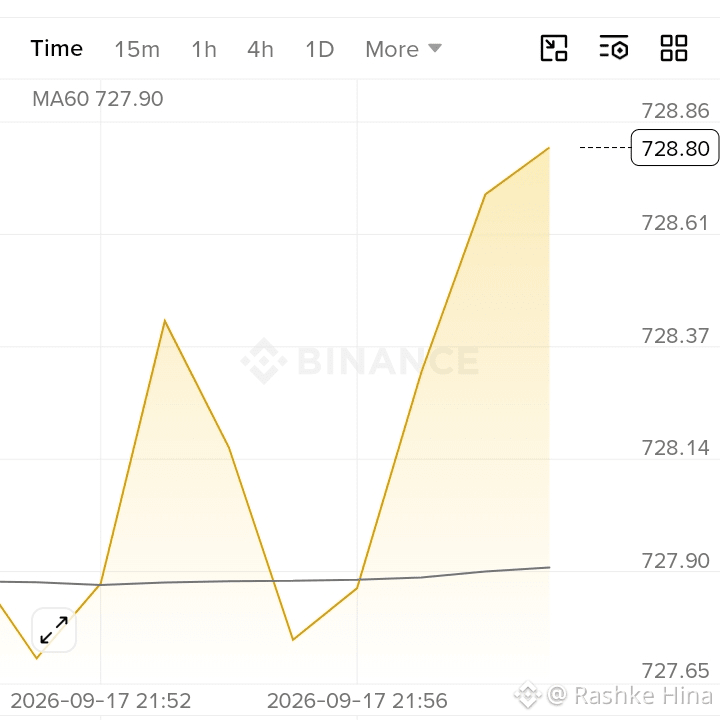Screen dimensions: 720x720
Task: Select the 4h interval tab
Action: 260,49
